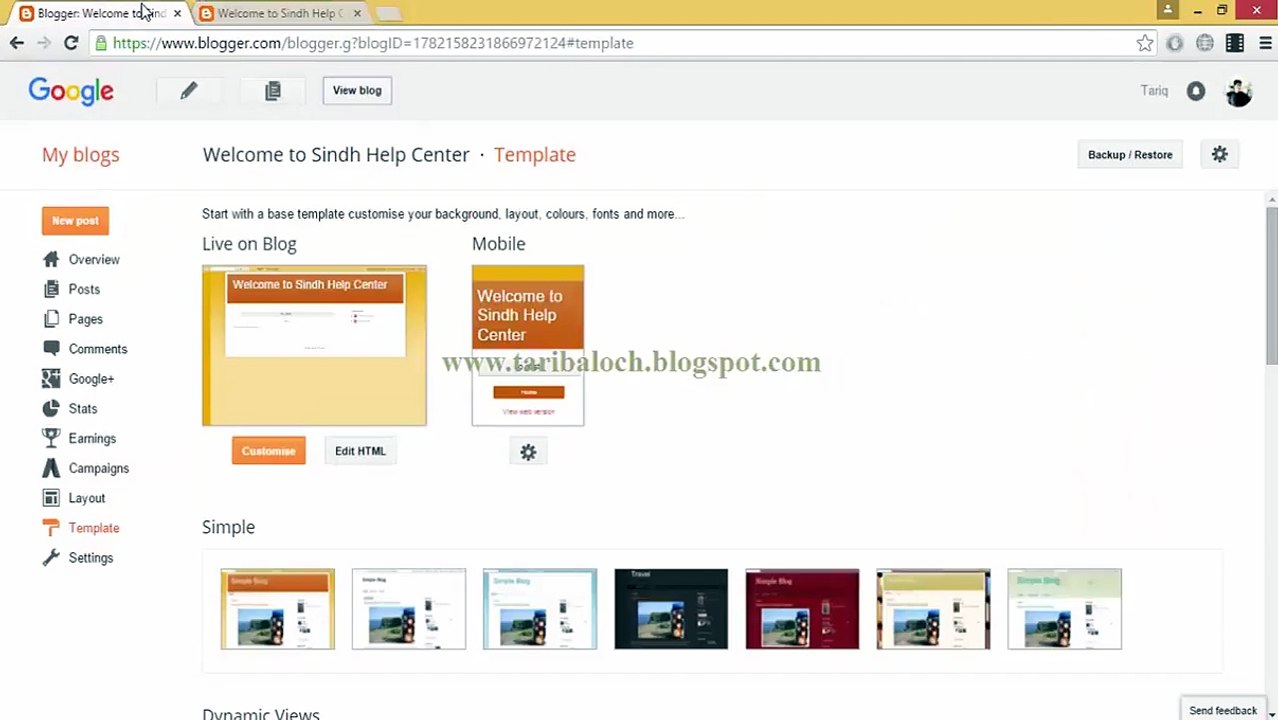Open mobile template settings gear
The height and width of the screenshot is (720, 1278).
tap(528, 452)
